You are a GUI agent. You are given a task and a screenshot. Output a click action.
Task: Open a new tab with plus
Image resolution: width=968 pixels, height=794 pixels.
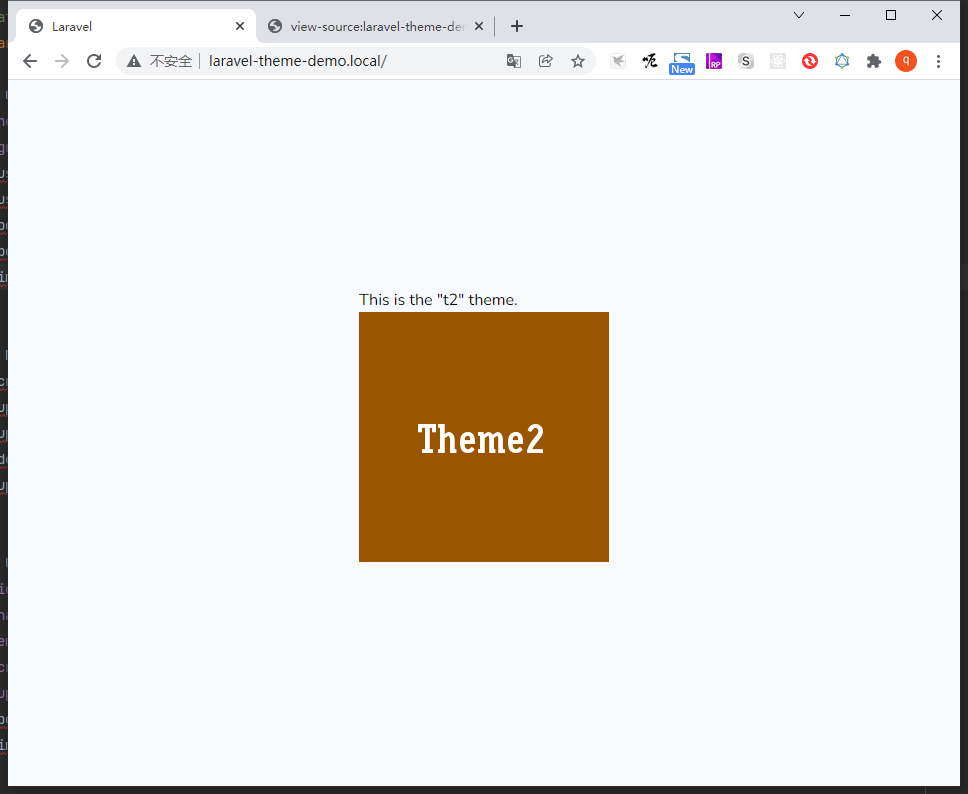click(517, 27)
